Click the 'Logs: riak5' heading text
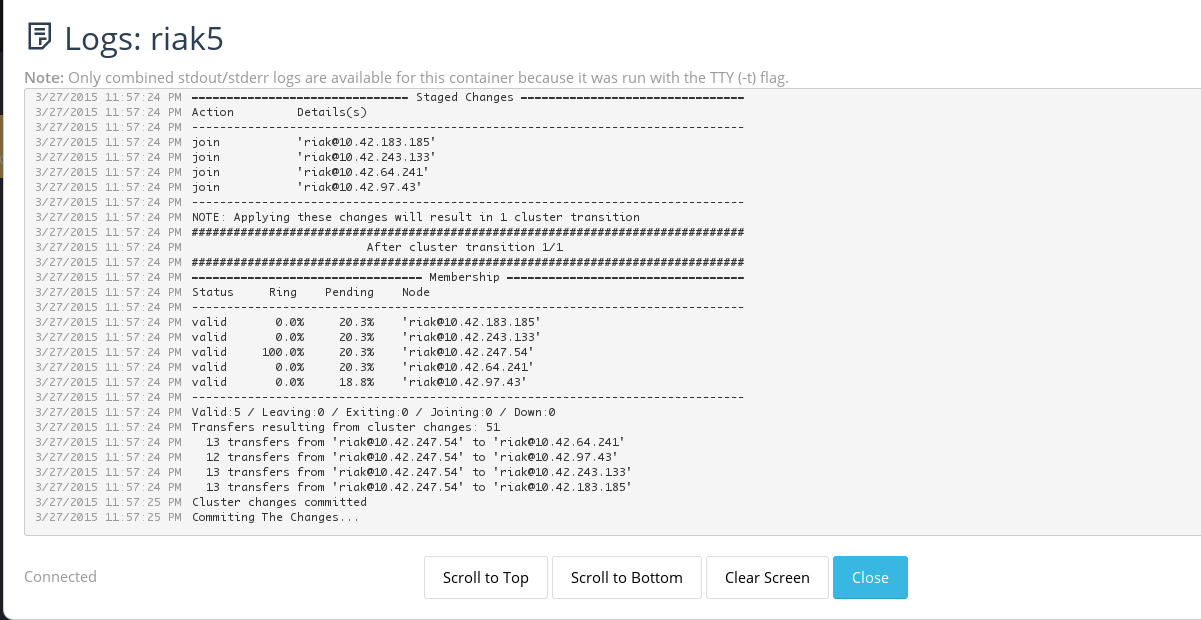The image size is (1201, 620). pyautogui.click(x=143, y=38)
